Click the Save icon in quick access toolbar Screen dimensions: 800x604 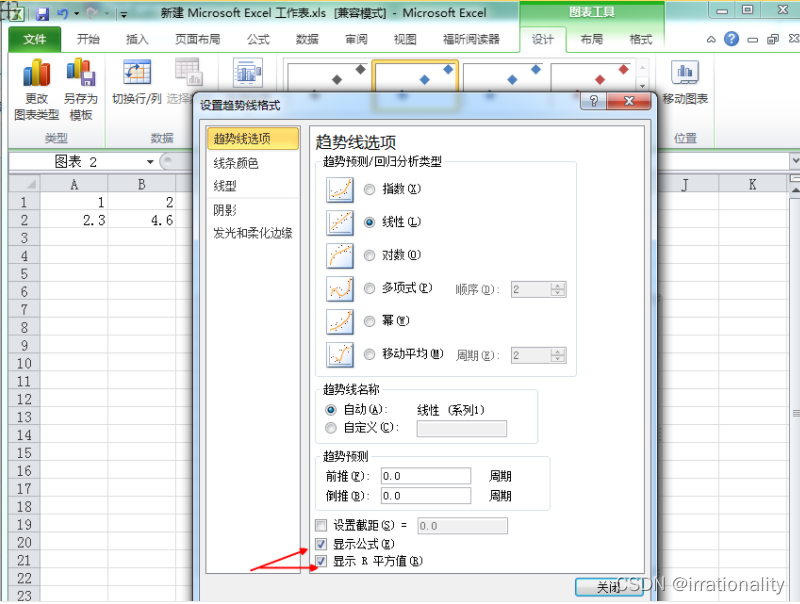43,14
